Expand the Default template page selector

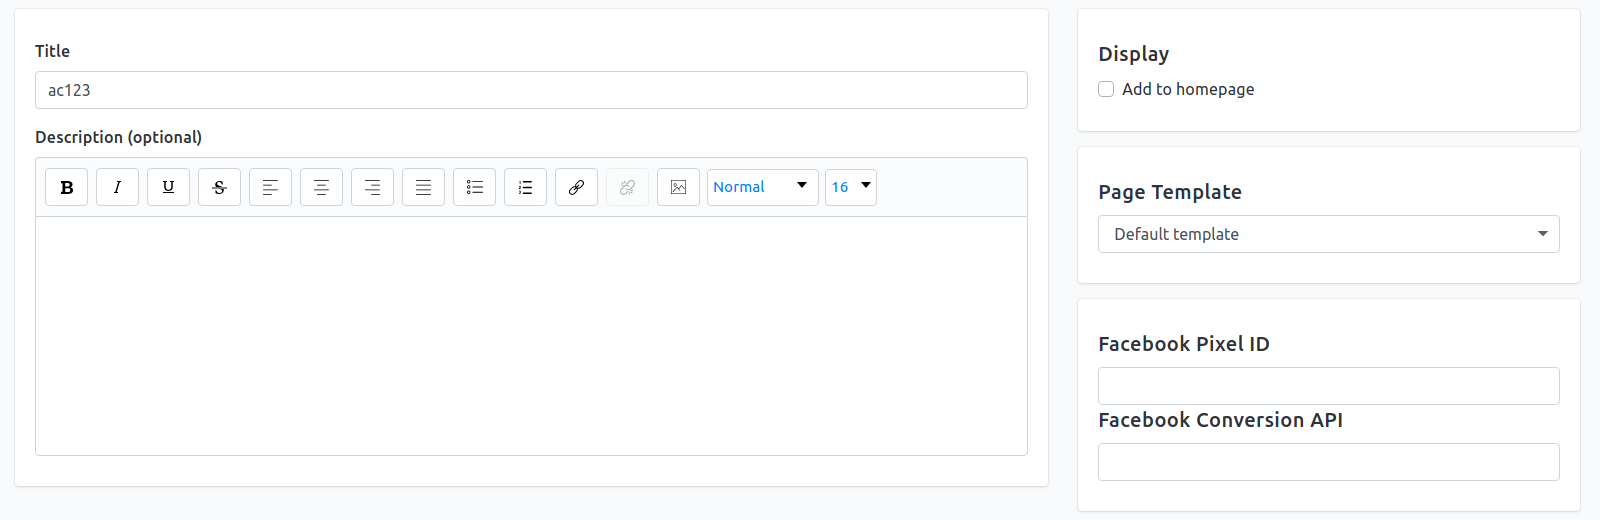click(x=1329, y=234)
